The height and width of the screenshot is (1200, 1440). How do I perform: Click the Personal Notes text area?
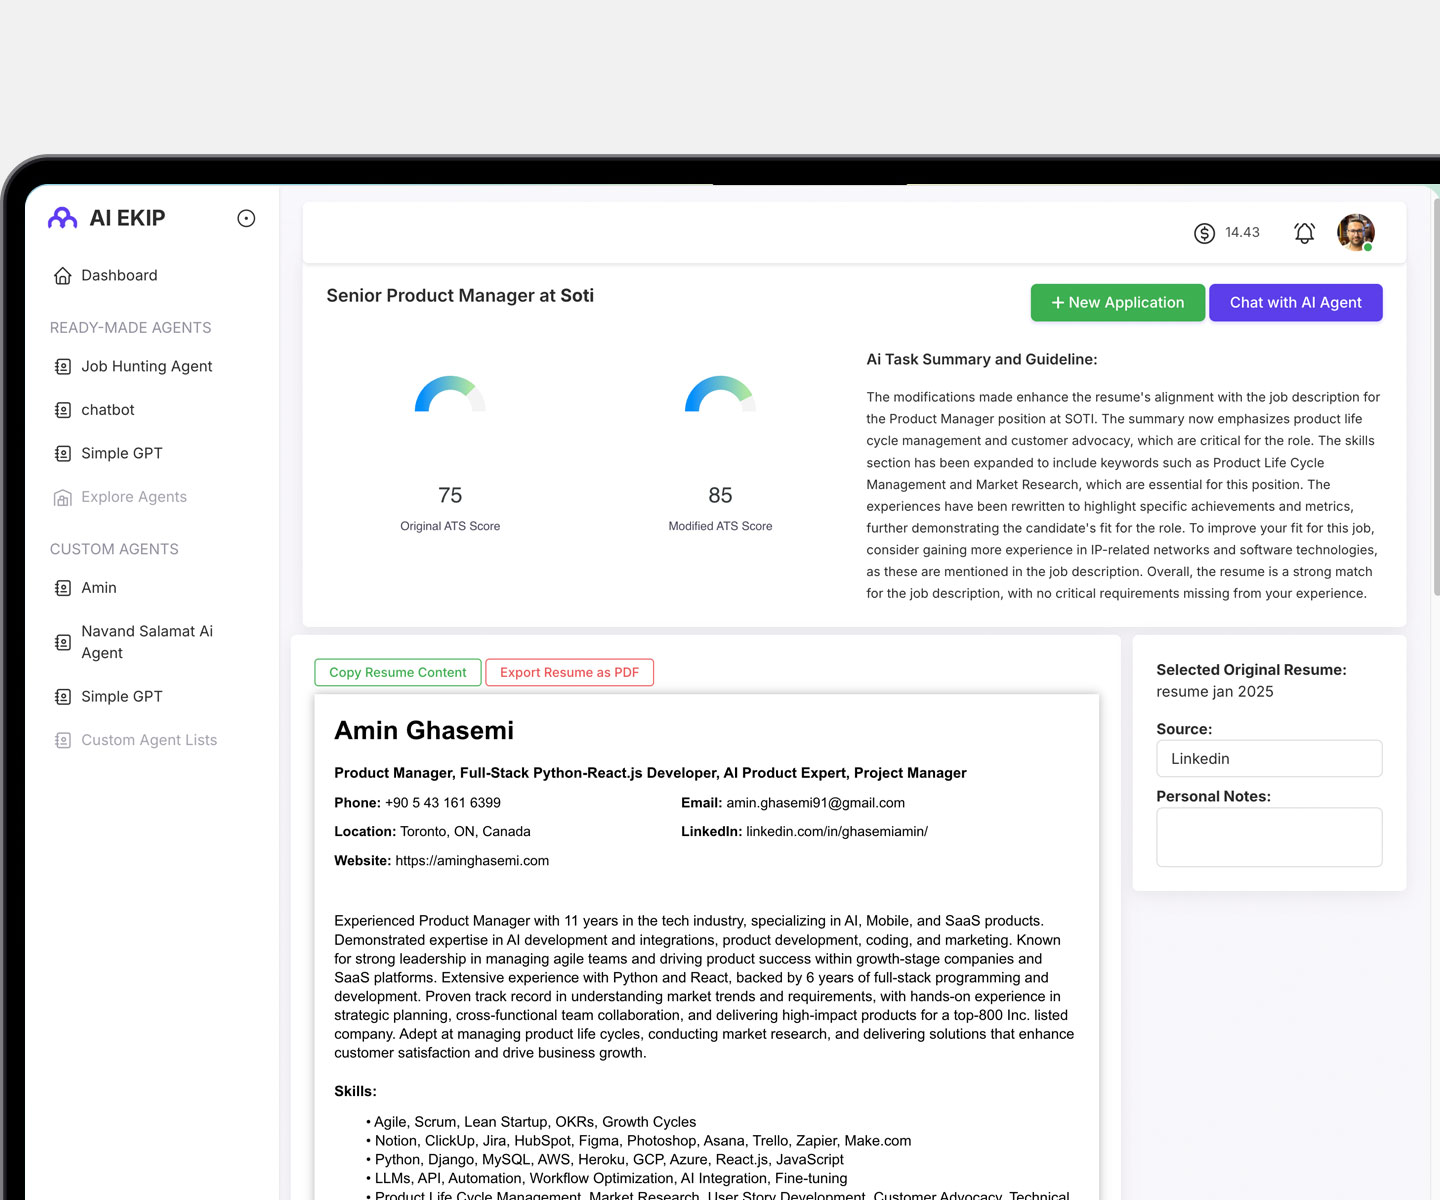point(1269,837)
